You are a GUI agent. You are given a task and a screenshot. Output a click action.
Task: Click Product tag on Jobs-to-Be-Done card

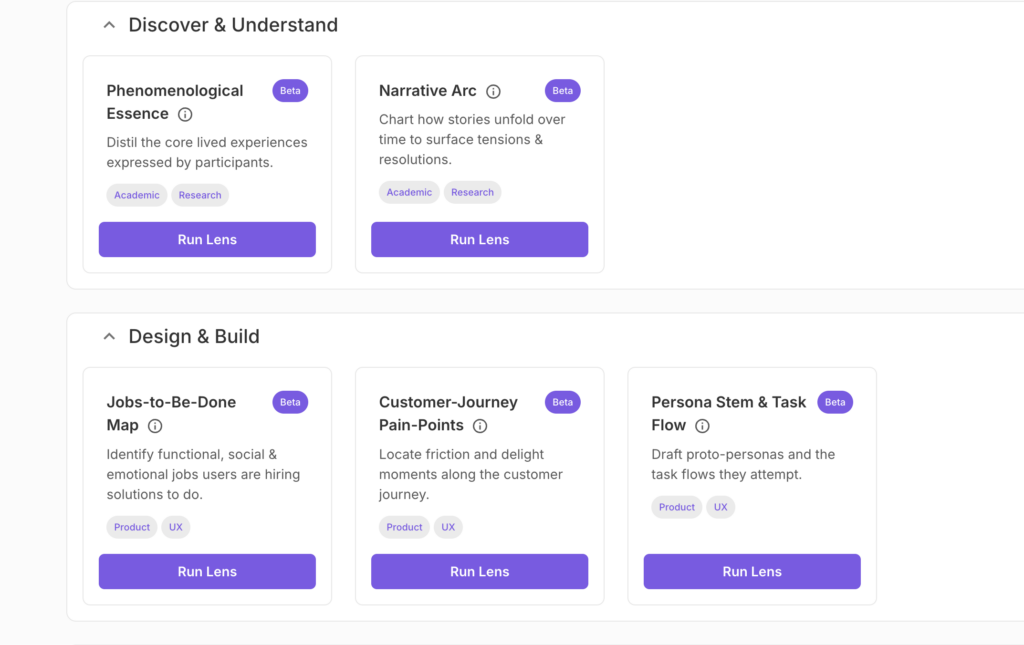click(132, 527)
